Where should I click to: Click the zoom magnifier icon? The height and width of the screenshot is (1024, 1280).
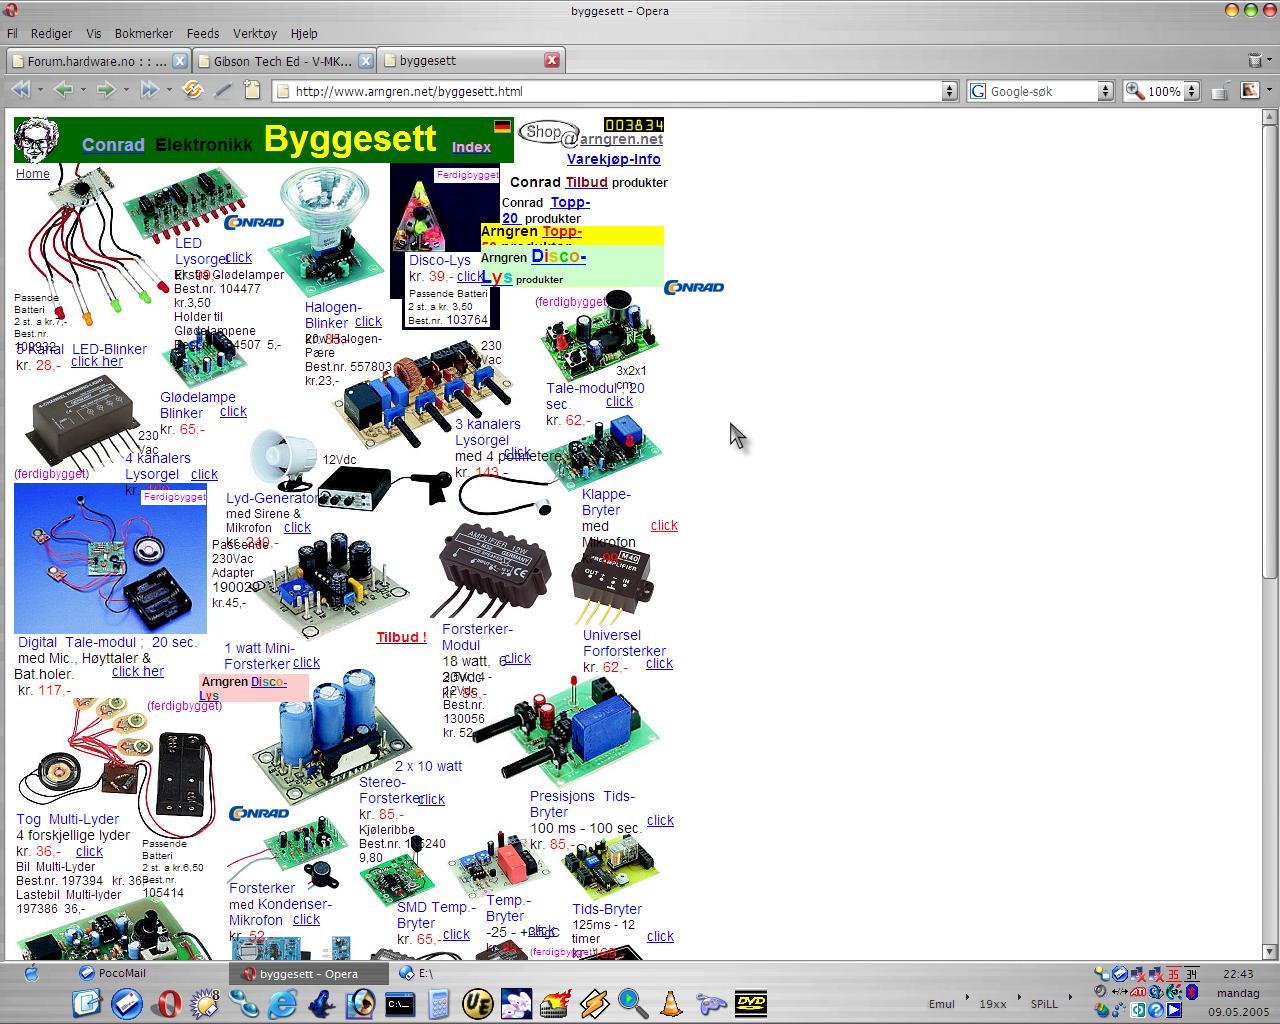tap(1135, 91)
